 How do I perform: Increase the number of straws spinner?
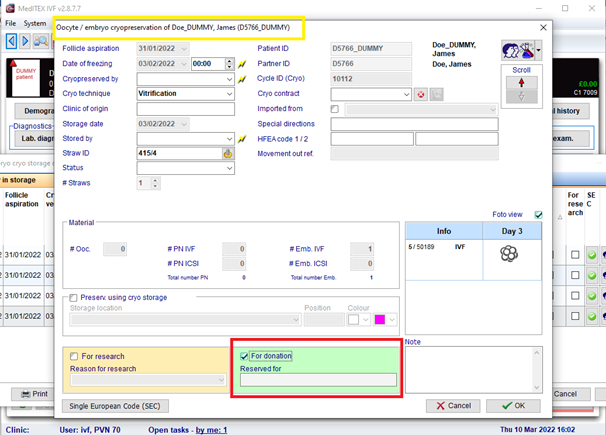click(x=155, y=180)
